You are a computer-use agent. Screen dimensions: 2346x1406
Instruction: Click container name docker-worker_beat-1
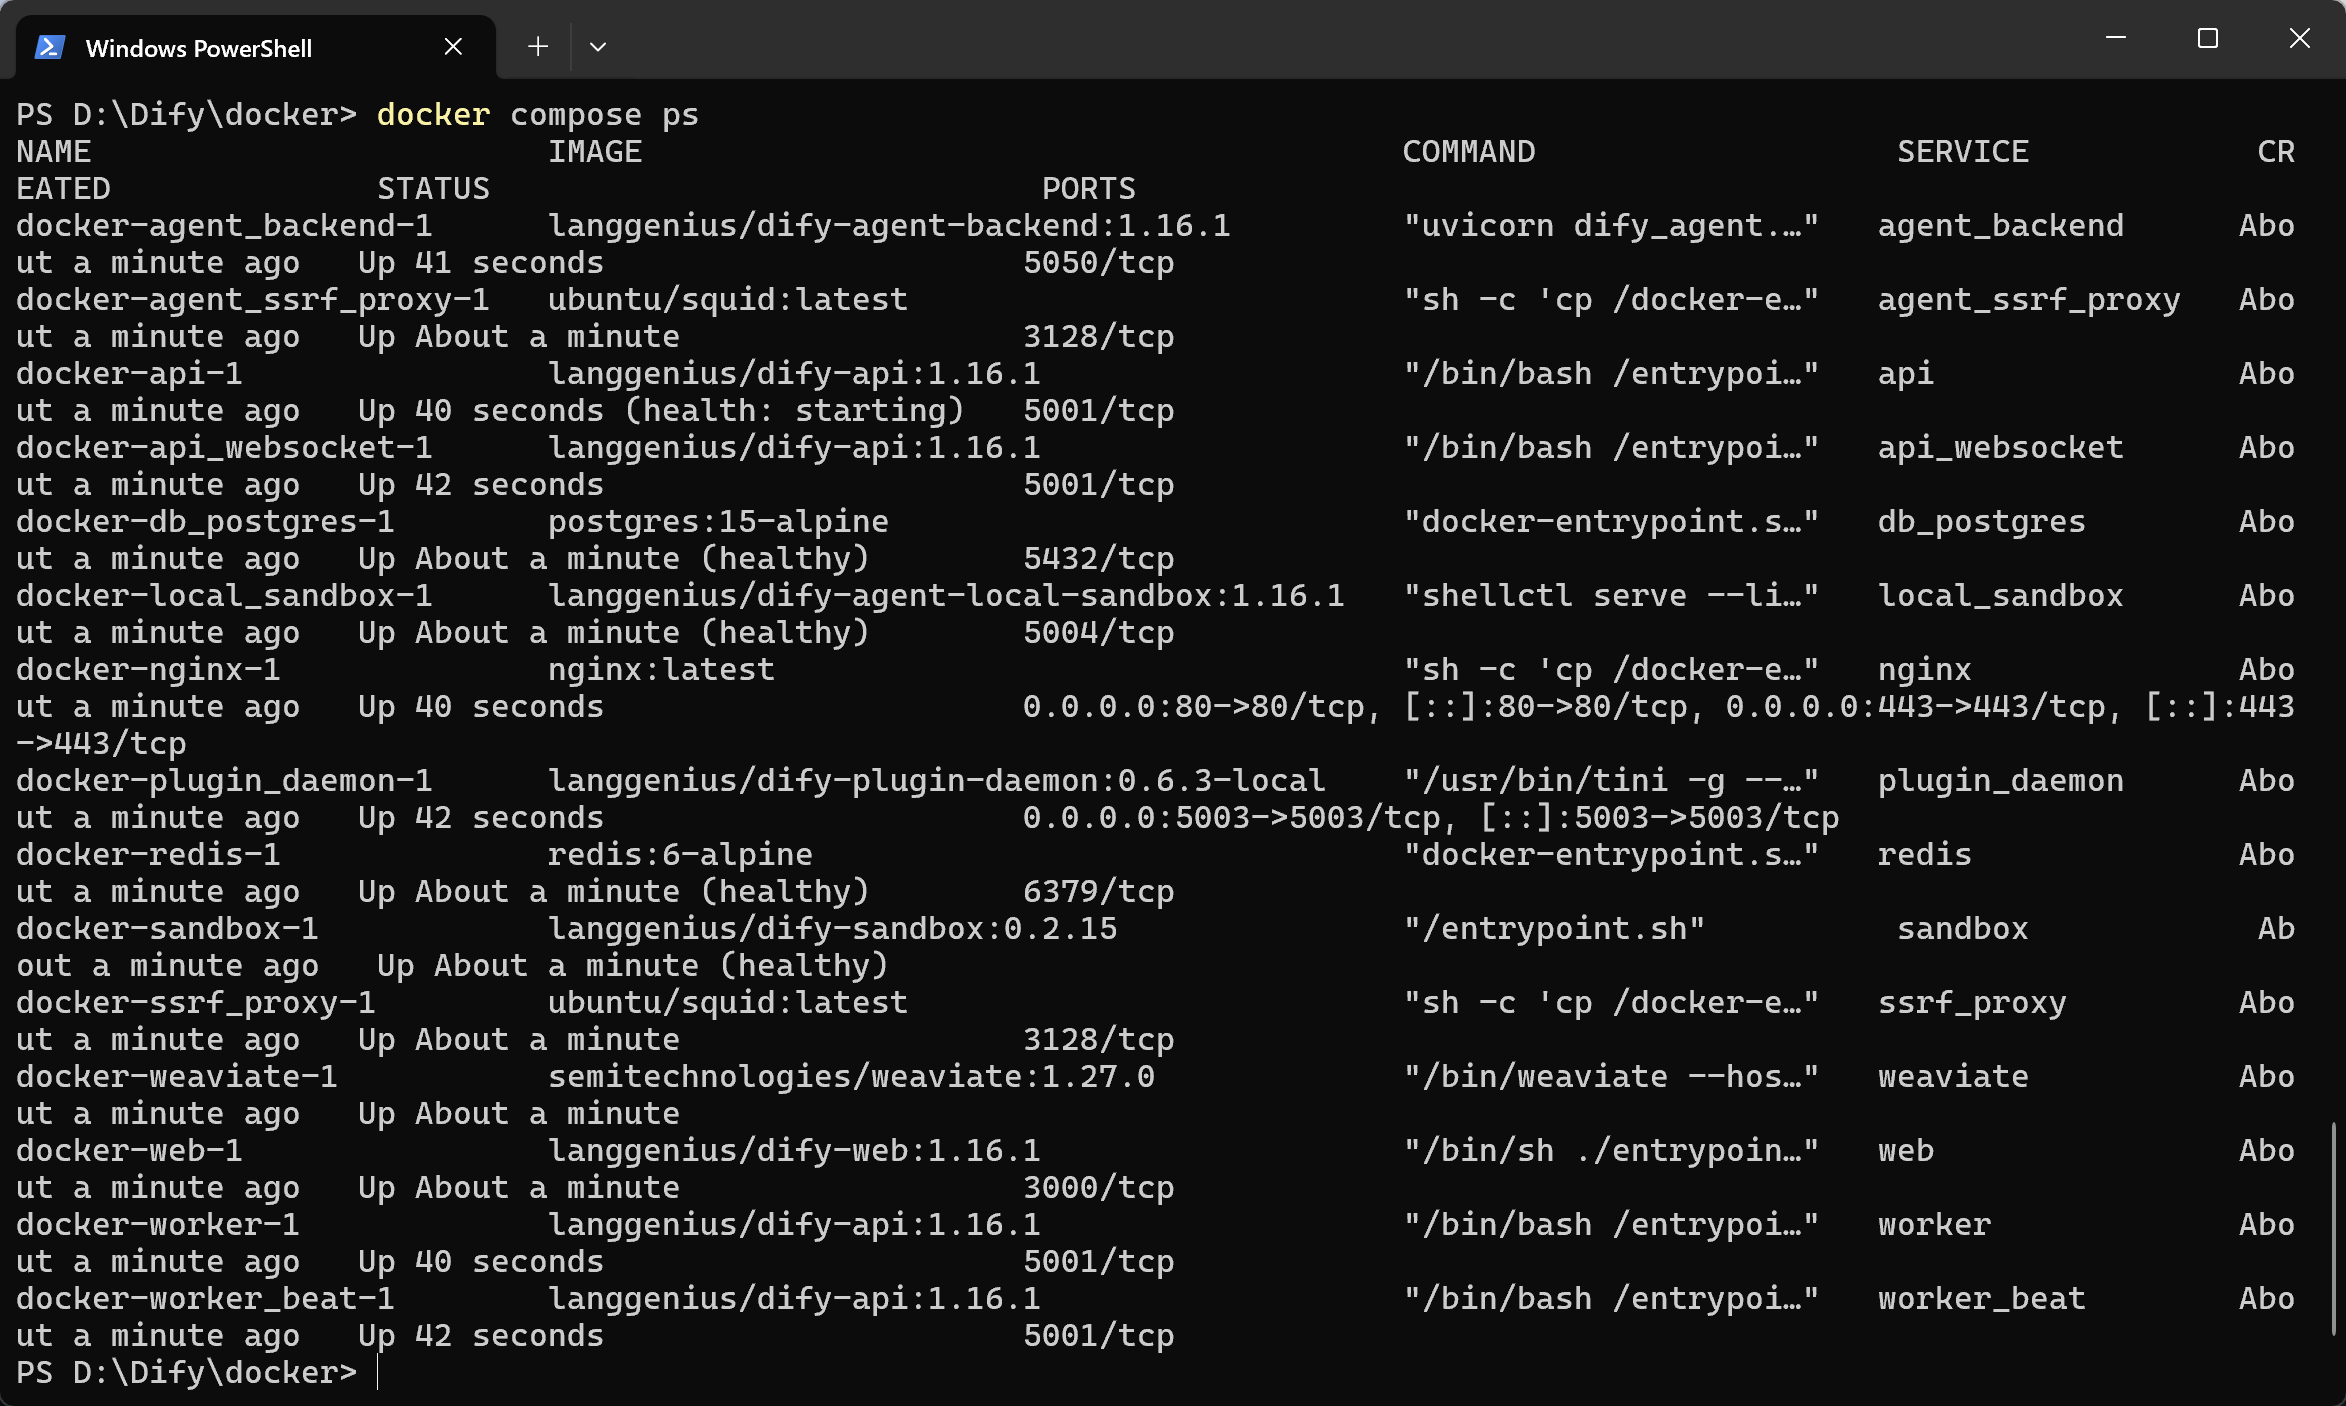point(206,1299)
